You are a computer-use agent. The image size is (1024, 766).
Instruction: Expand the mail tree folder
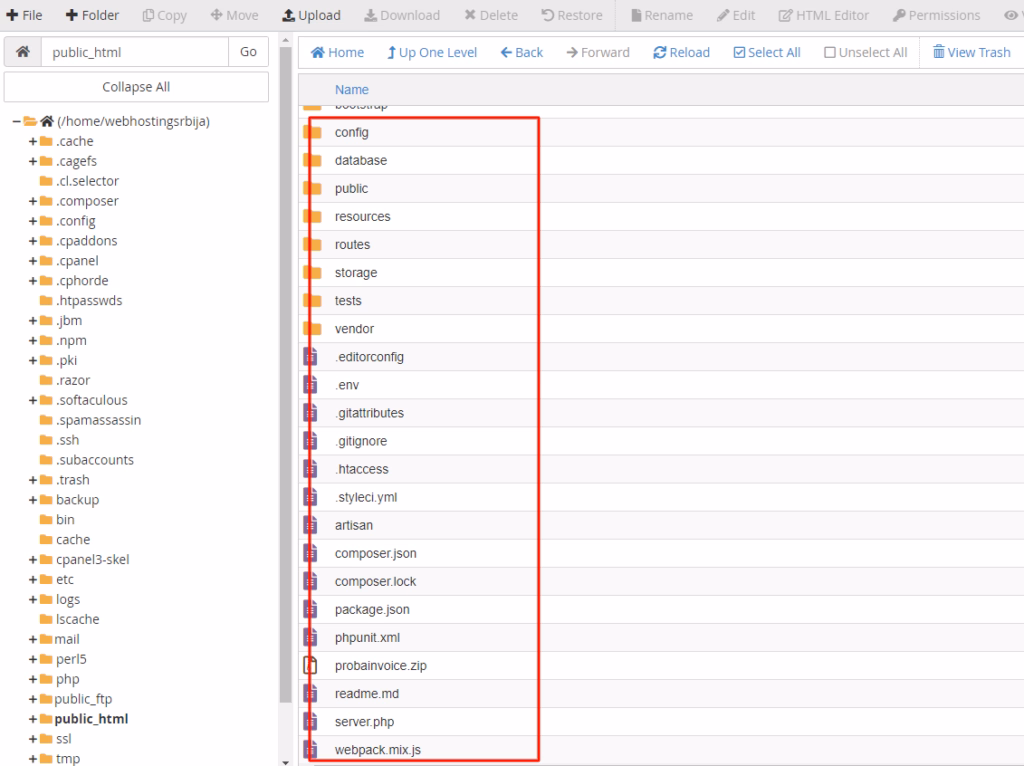pyautogui.click(x=33, y=639)
